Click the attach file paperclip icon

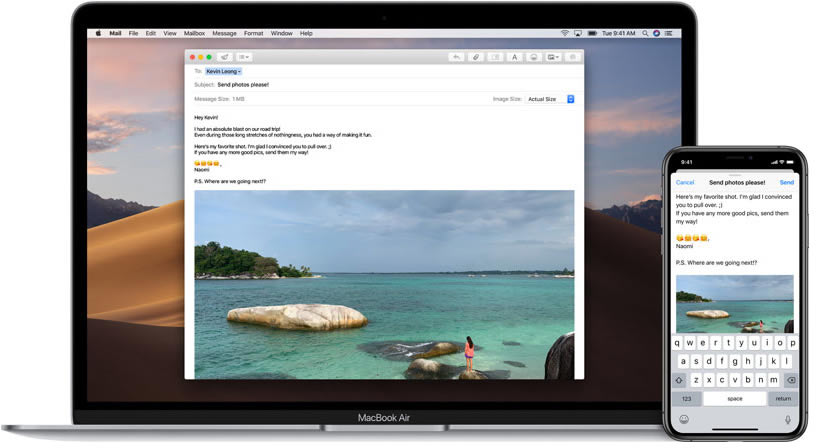click(x=476, y=57)
